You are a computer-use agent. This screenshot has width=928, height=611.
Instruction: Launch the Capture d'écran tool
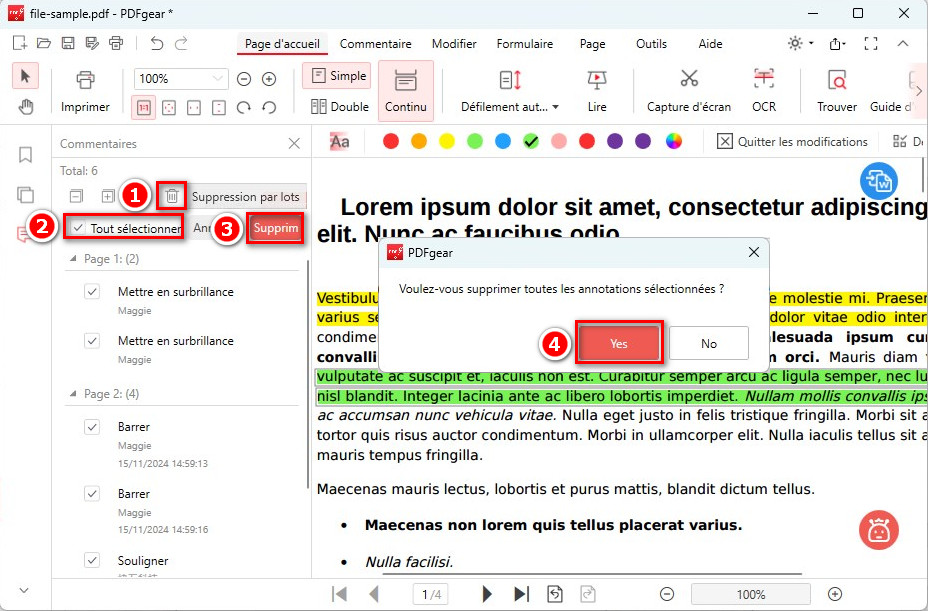coord(688,90)
